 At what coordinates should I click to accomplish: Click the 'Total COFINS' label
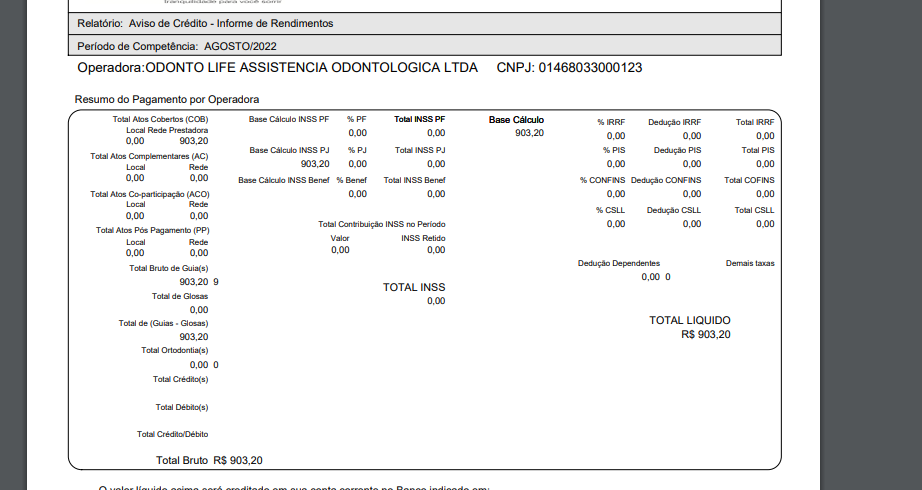pyautogui.click(x=749, y=181)
